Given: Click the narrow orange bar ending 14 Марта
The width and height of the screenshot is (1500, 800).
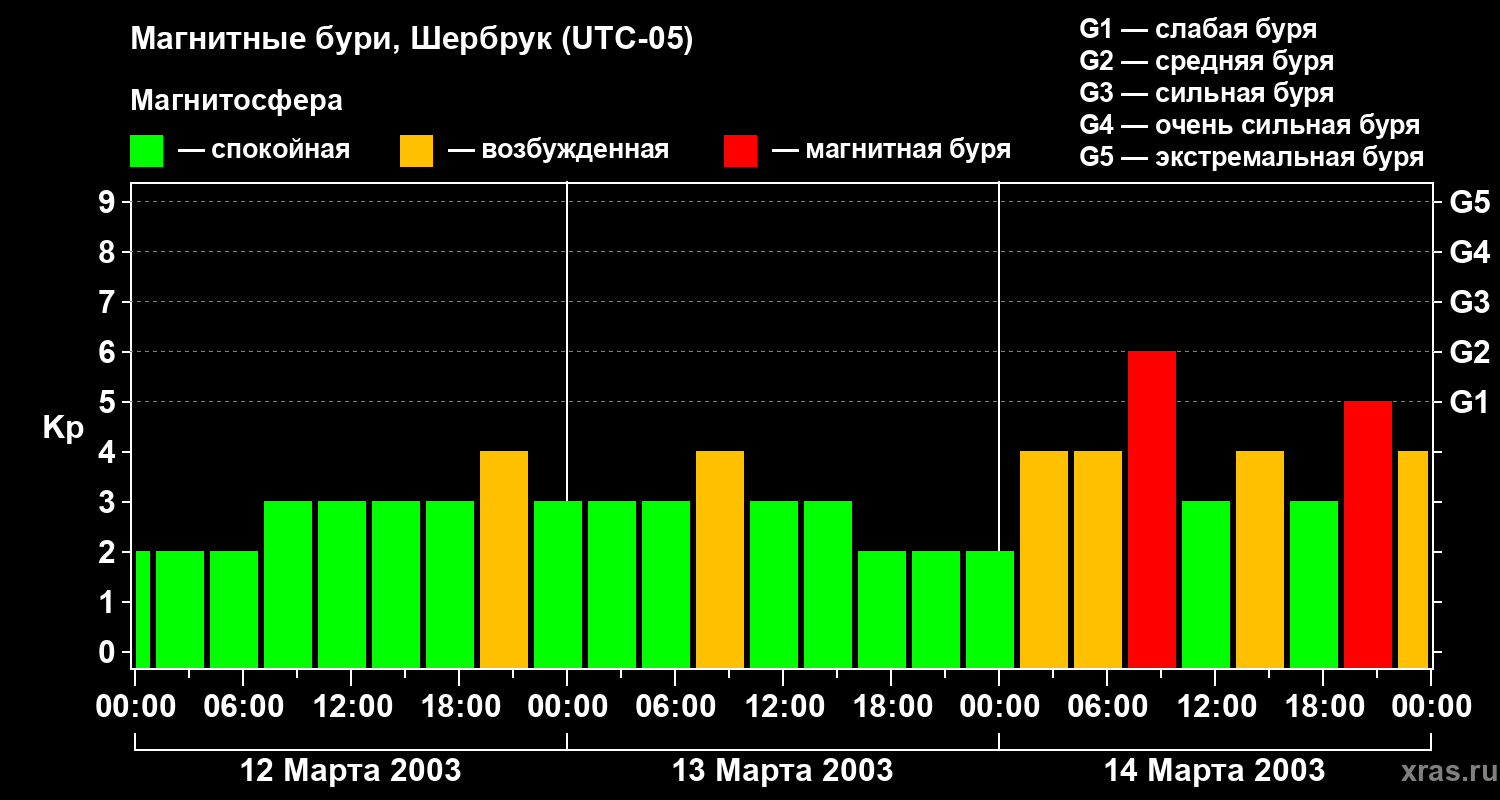Looking at the screenshot, I should (1413, 559).
